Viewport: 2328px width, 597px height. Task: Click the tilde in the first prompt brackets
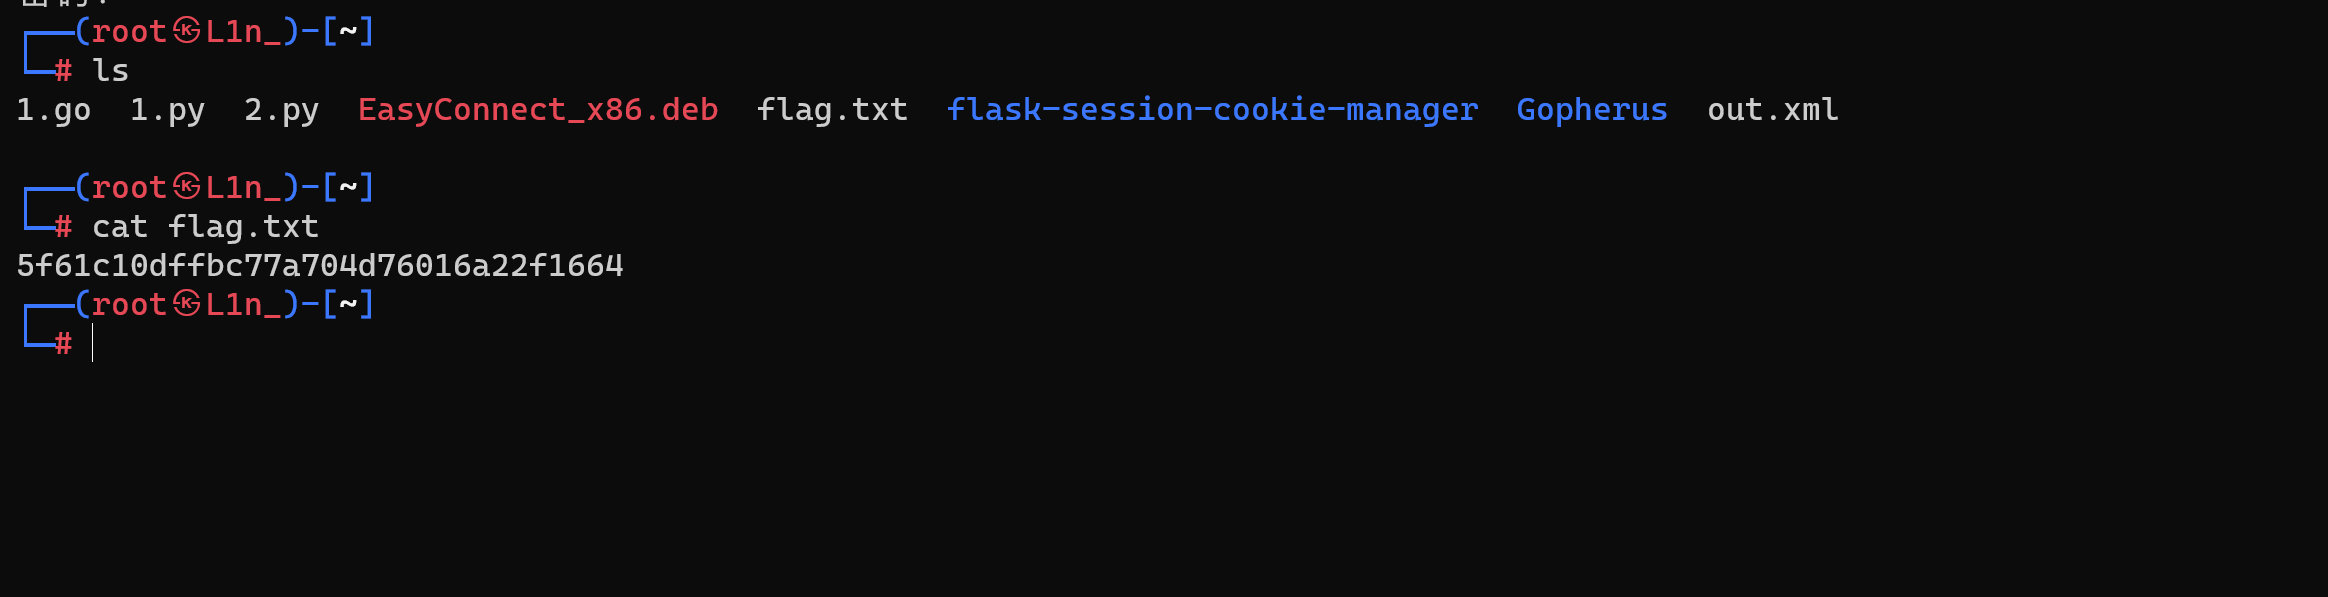pos(348,31)
